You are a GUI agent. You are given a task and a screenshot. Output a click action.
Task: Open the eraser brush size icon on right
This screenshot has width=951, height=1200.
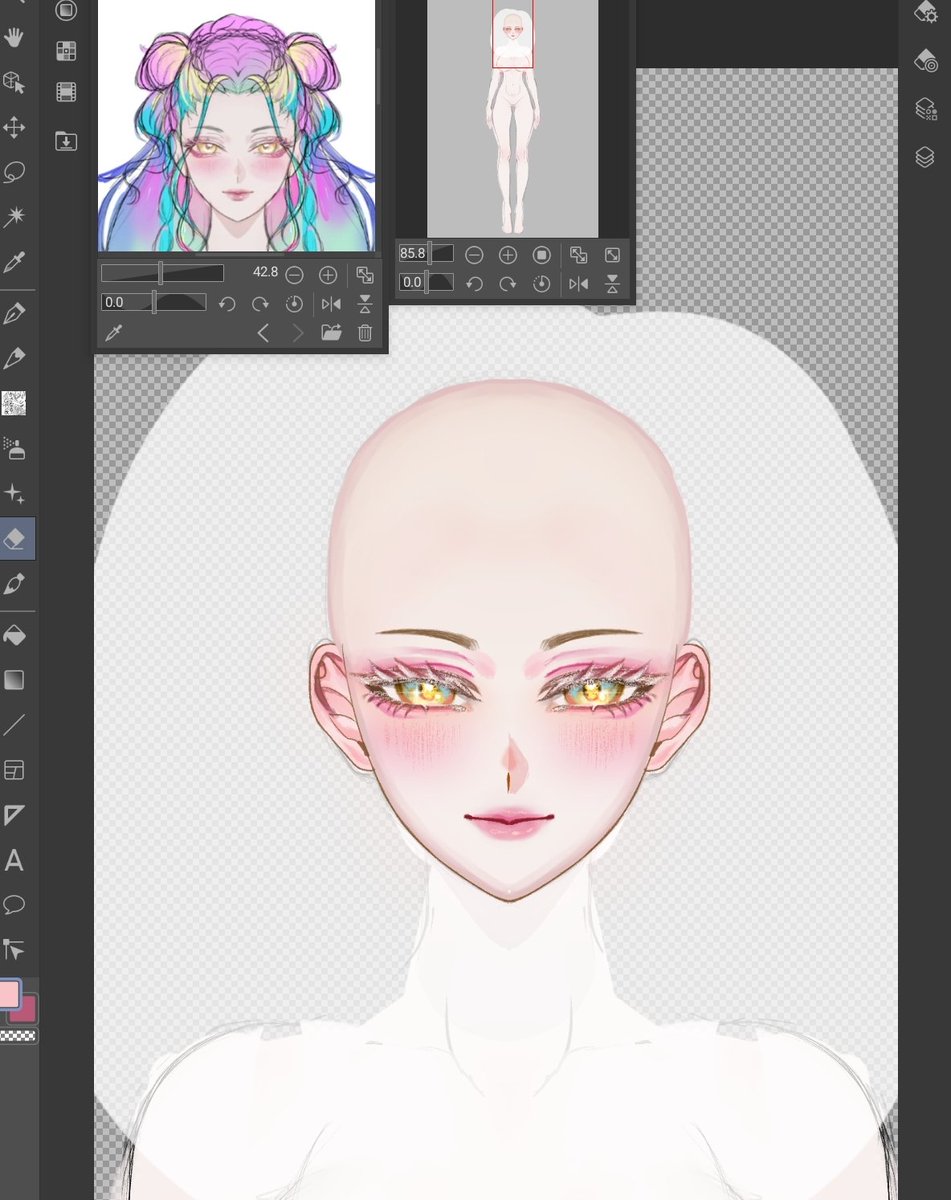925,61
